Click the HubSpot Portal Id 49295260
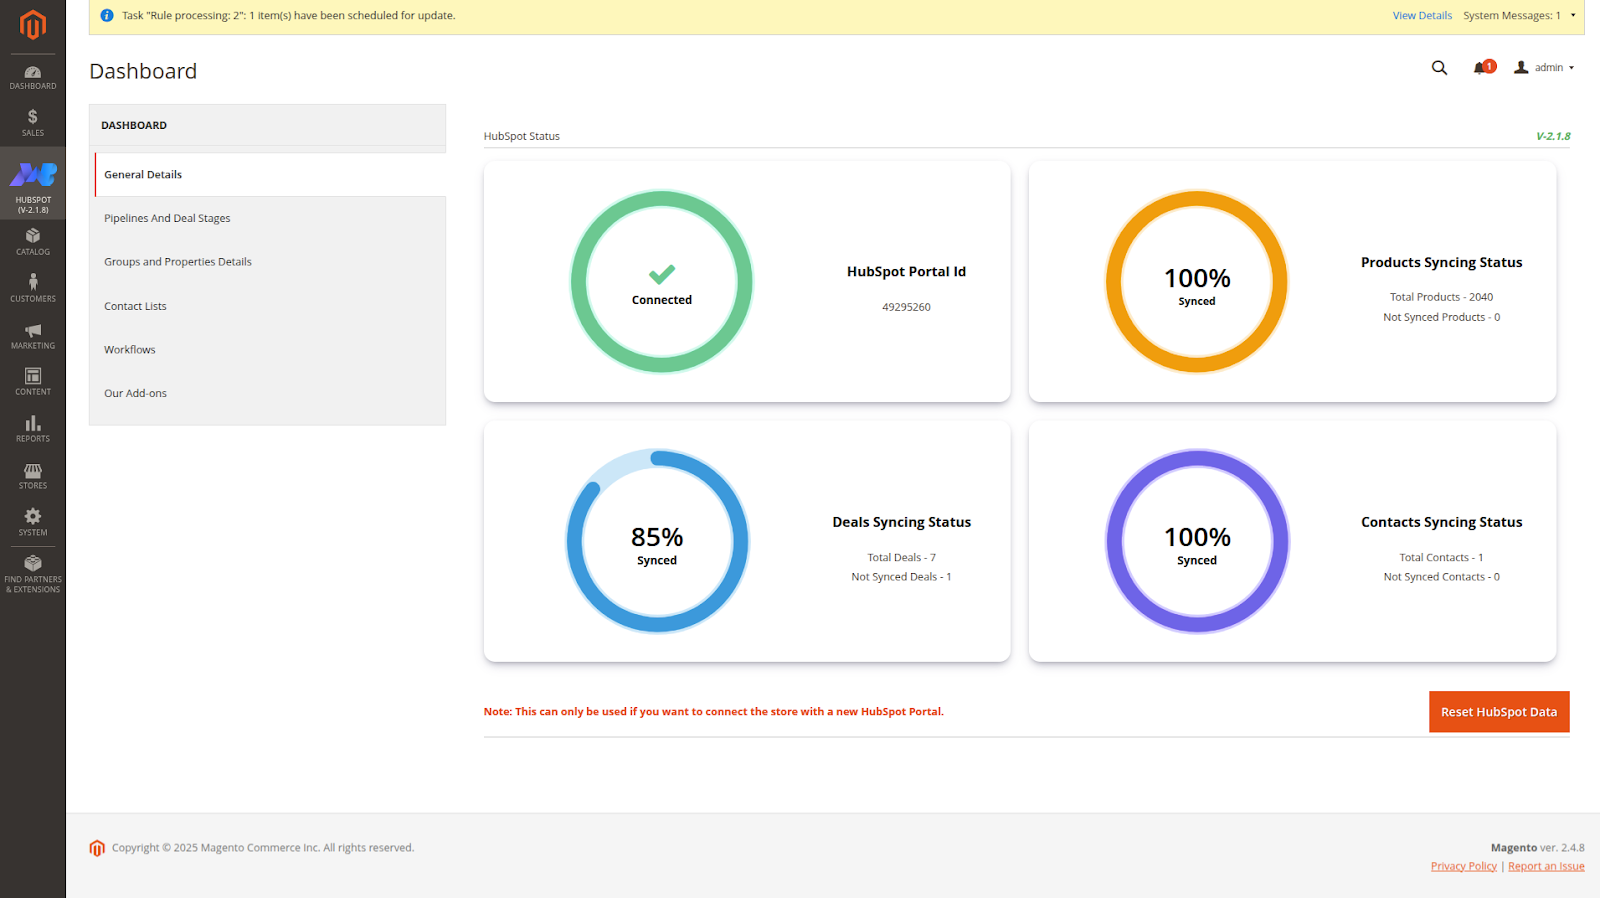 point(906,307)
